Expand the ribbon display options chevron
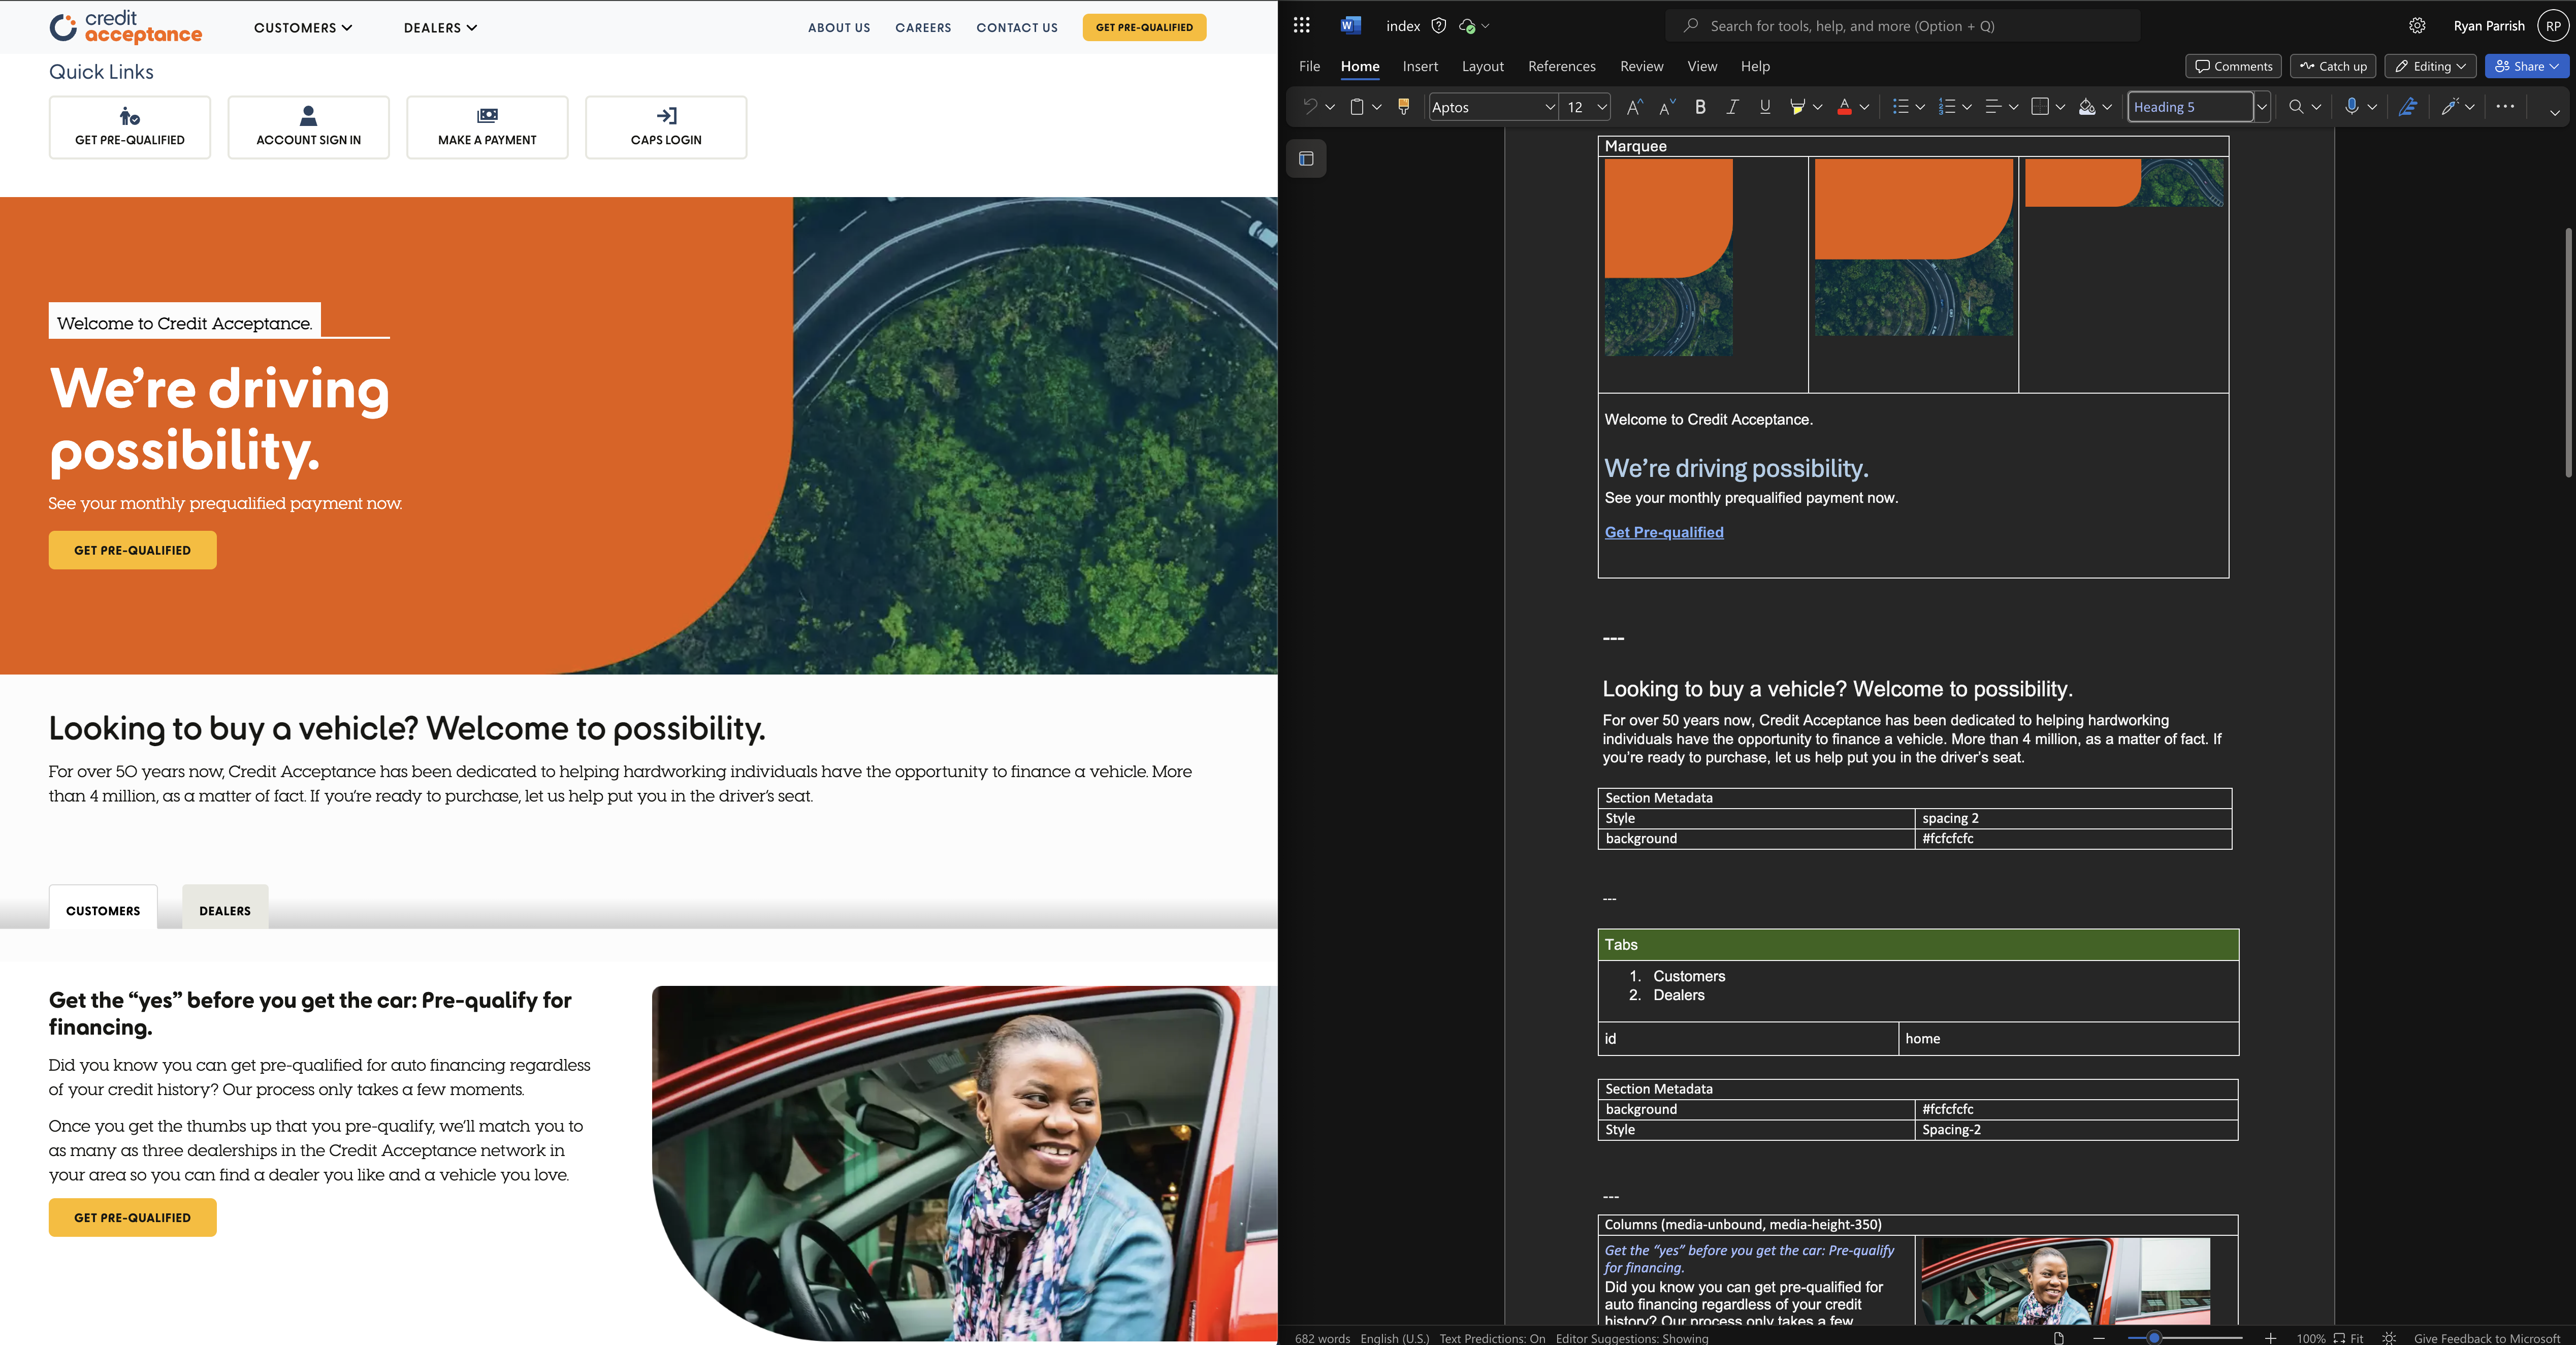 2555,112
